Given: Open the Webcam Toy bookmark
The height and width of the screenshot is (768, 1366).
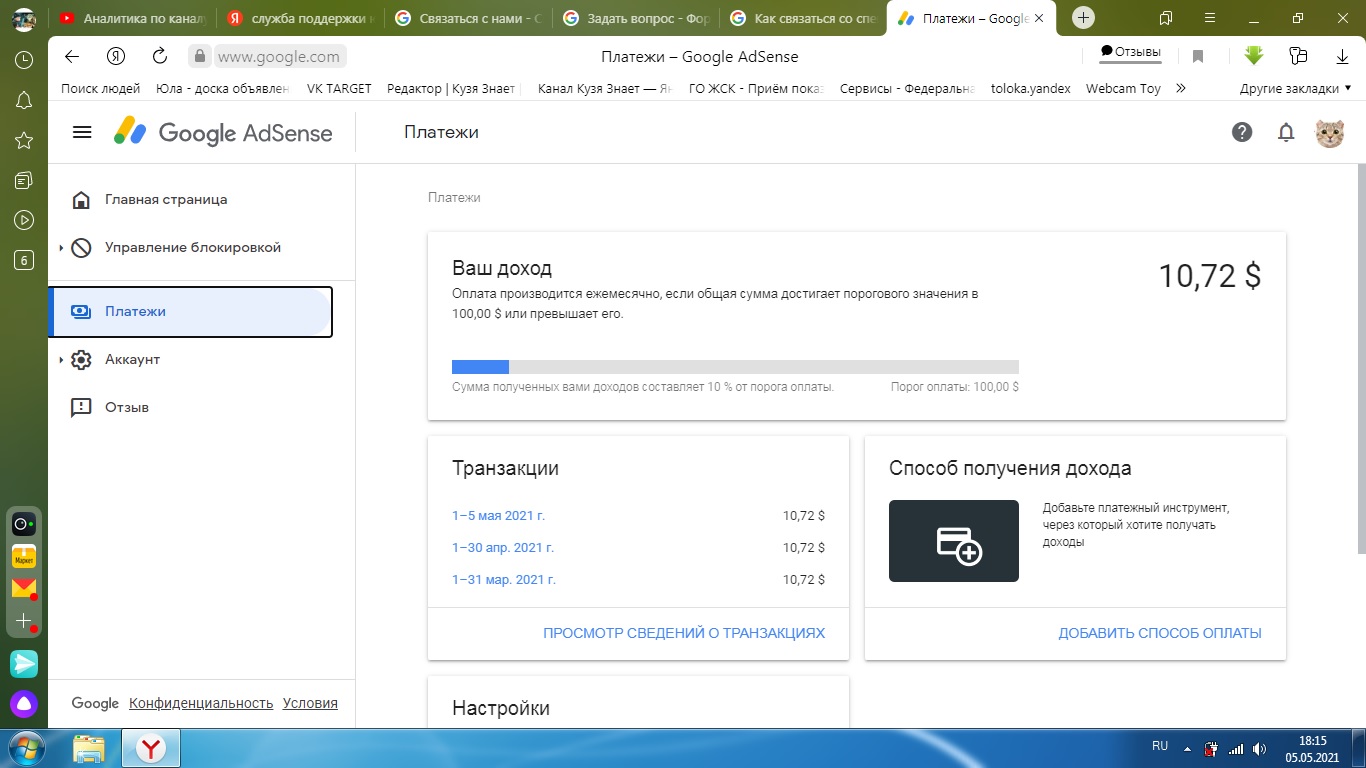Looking at the screenshot, I should click(1123, 88).
